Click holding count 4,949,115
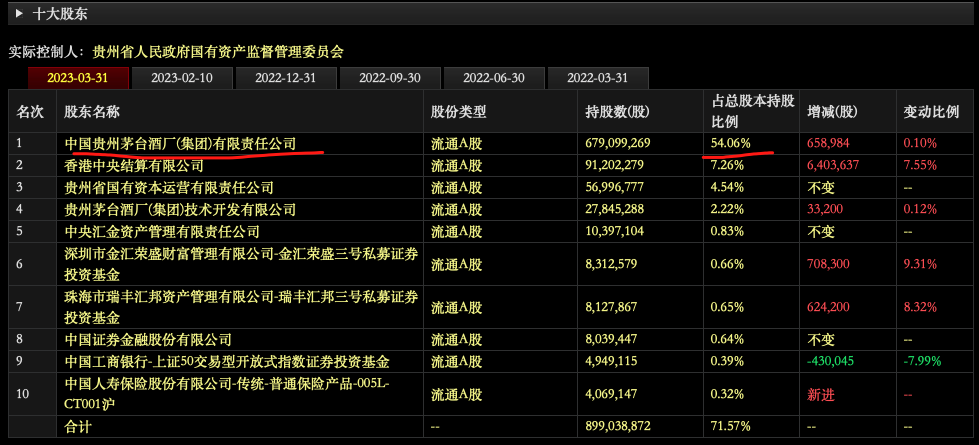 pos(611,361)
